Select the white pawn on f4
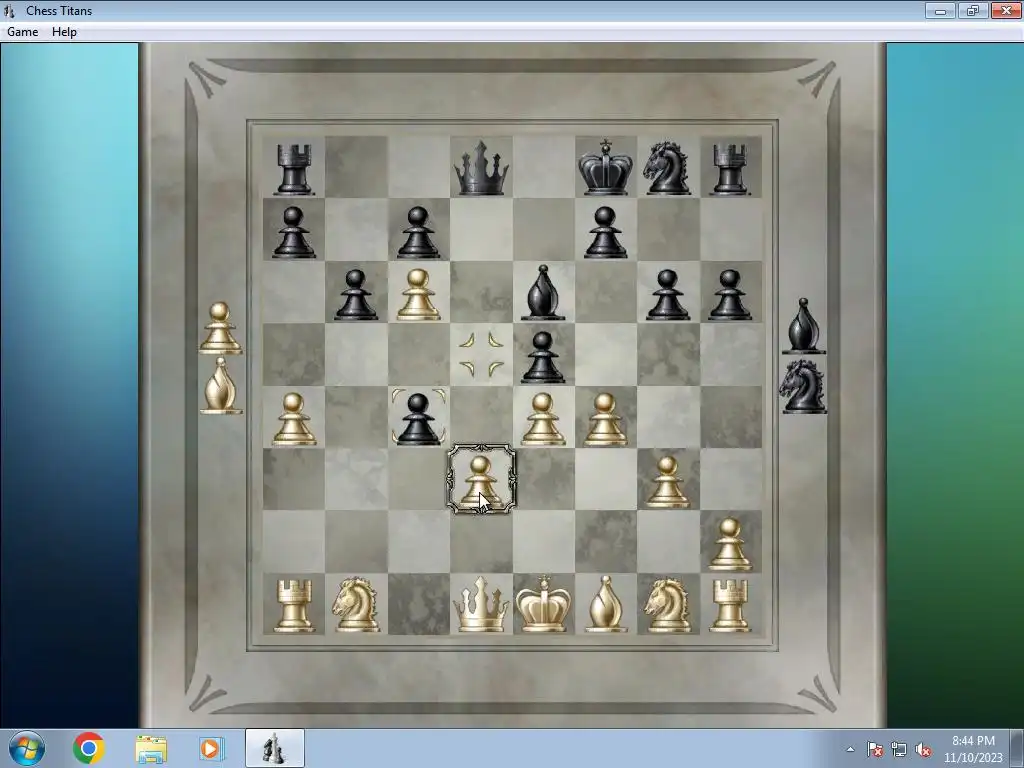Screen dimensions: 1024x768 click(605, 419)
